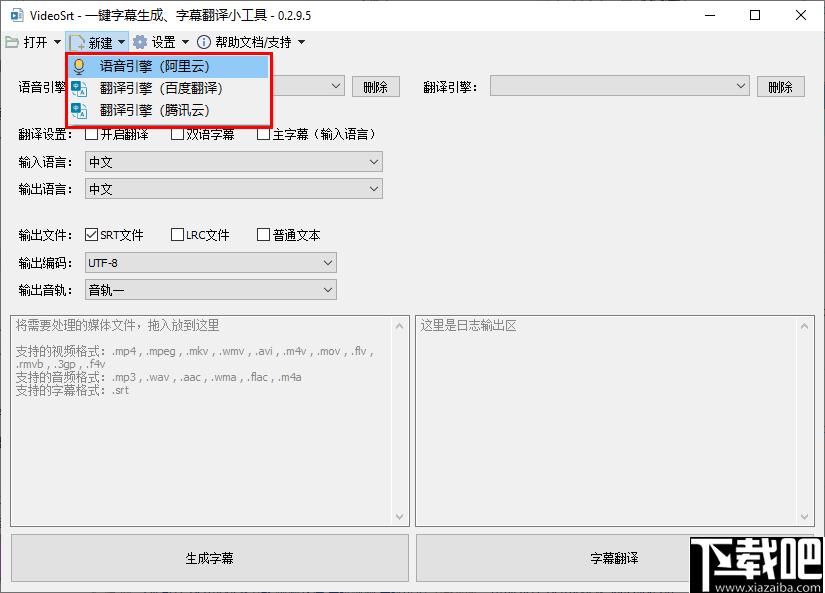Open the 打开 menu
The image size is (825, 593).
(34, 42)
